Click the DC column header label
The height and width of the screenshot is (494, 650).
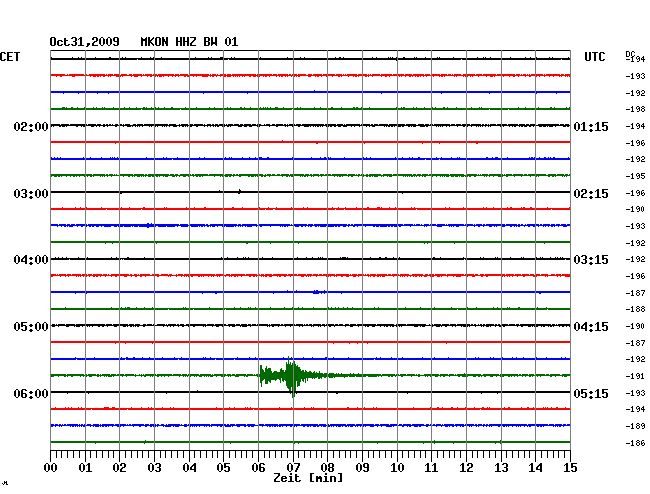[x=630, y=54]
